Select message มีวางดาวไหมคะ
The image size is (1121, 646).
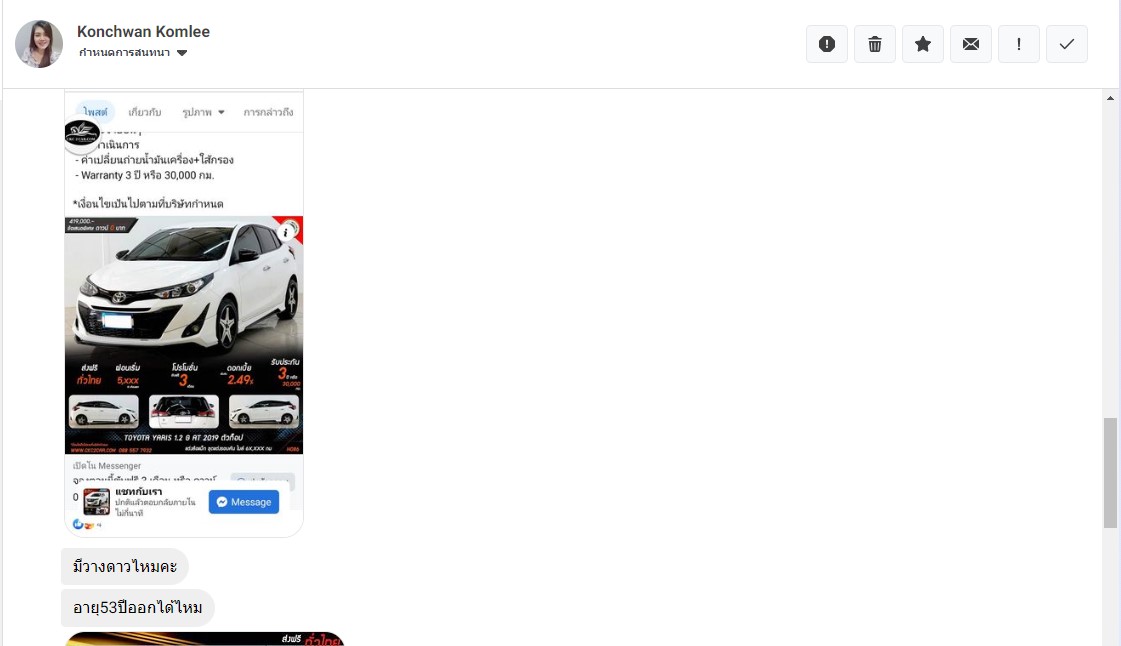[x=124, y=567]
